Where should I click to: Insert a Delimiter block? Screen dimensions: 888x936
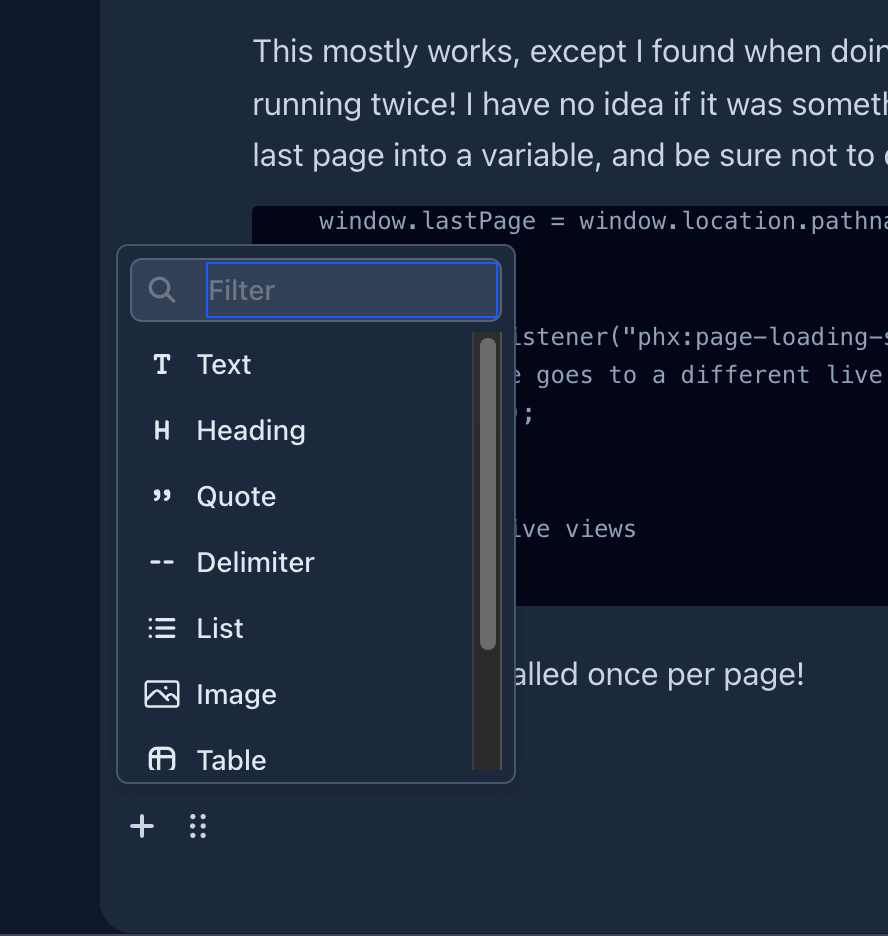[255, 562]
